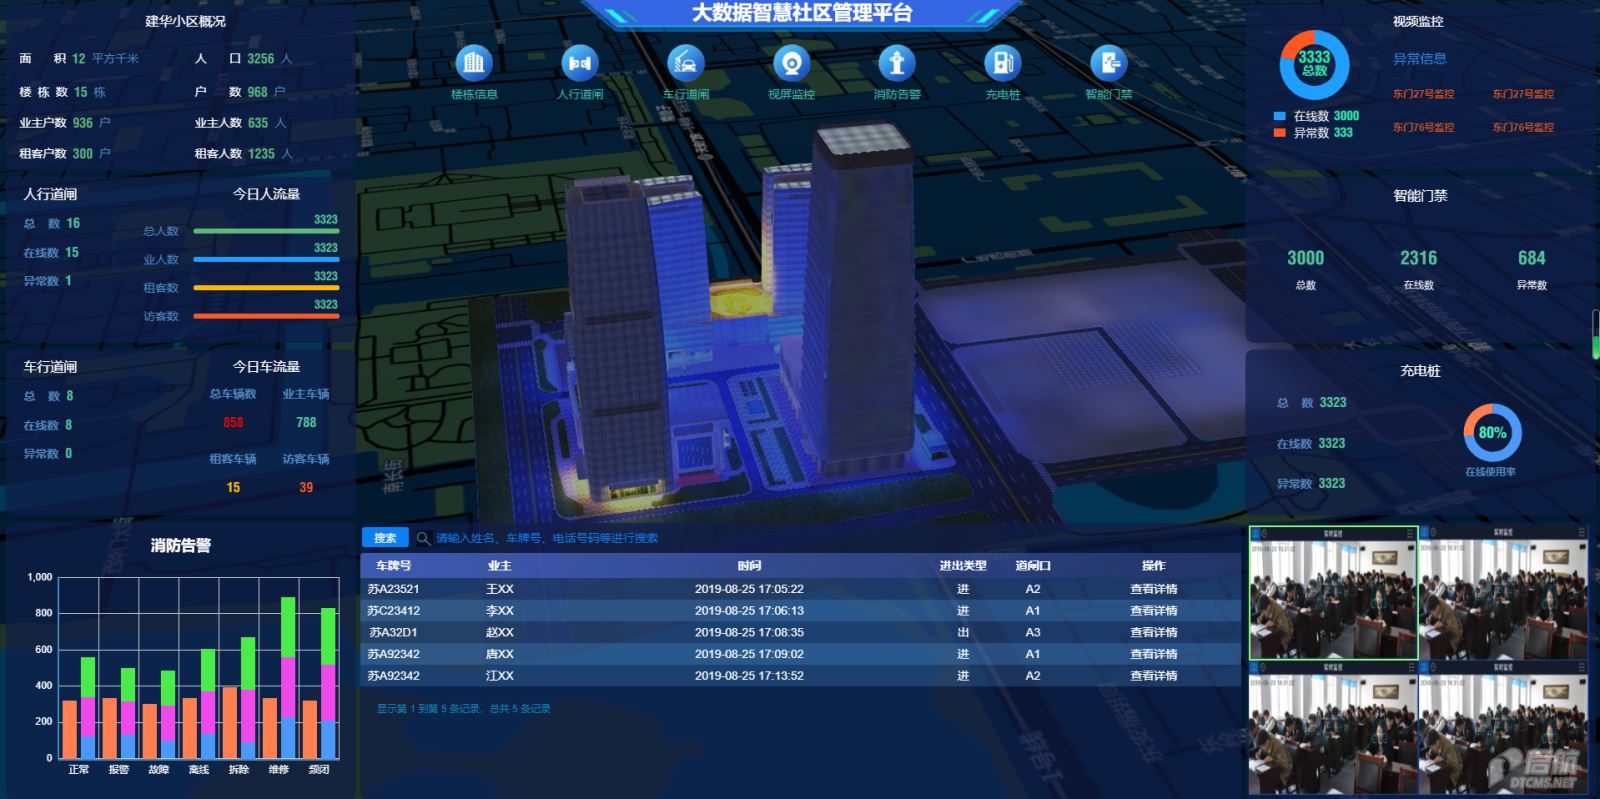Open 查看详情 for plate 苏A23521
Viewport: 1600px width, 799px height.
point(1153,589)
